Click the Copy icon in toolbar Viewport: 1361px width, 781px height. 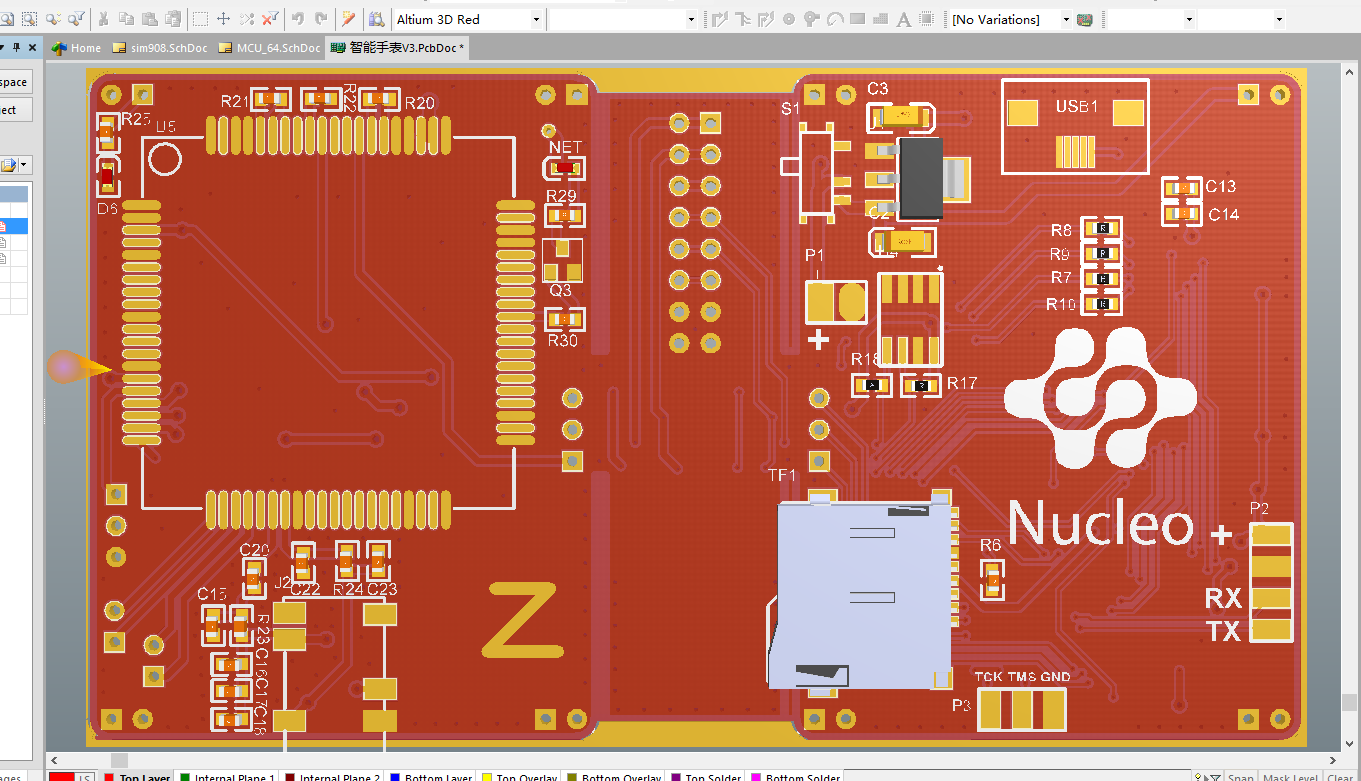(126, 19)
